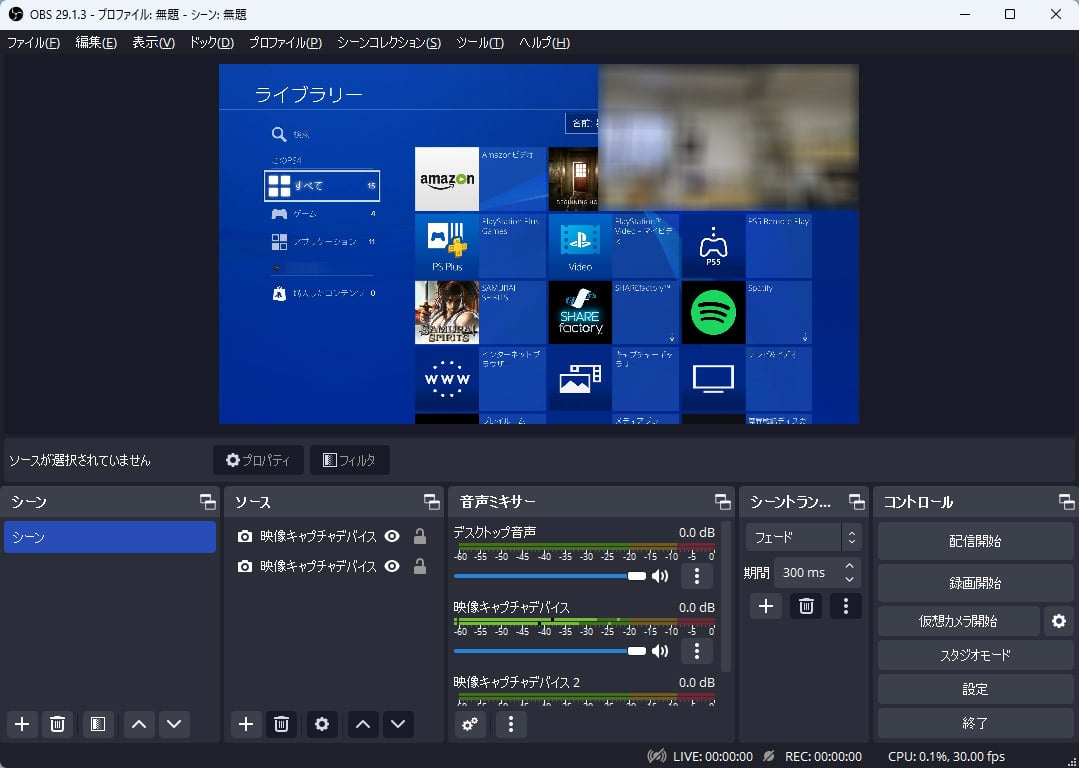1079x768 pixels.
Task: Open virtual camera settings gear
Action: point(1058,621)
